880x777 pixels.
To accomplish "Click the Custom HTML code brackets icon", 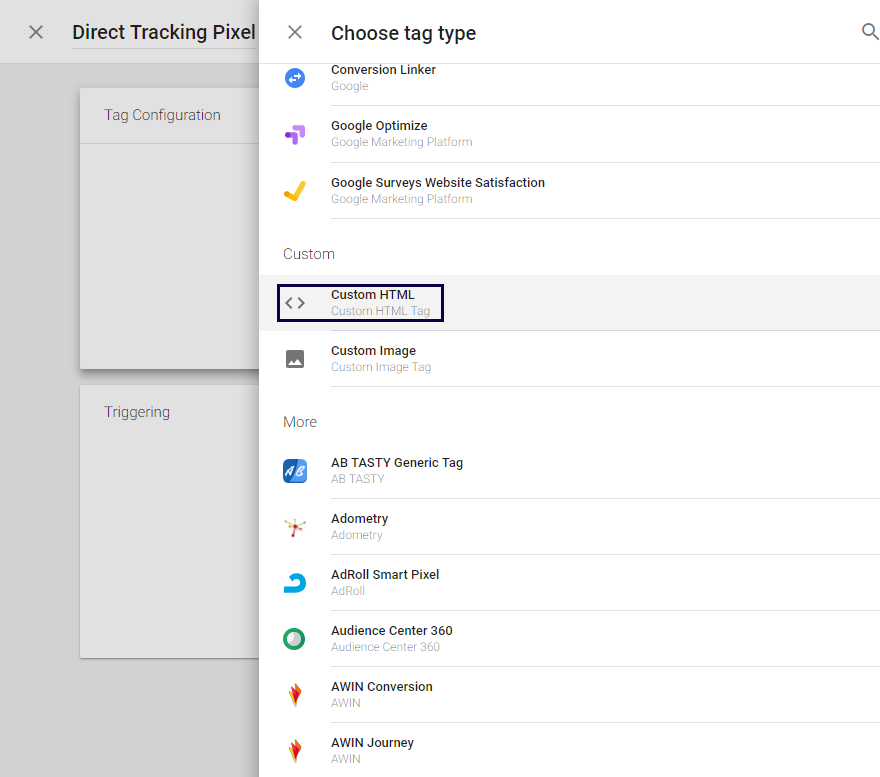I will 295,303.
